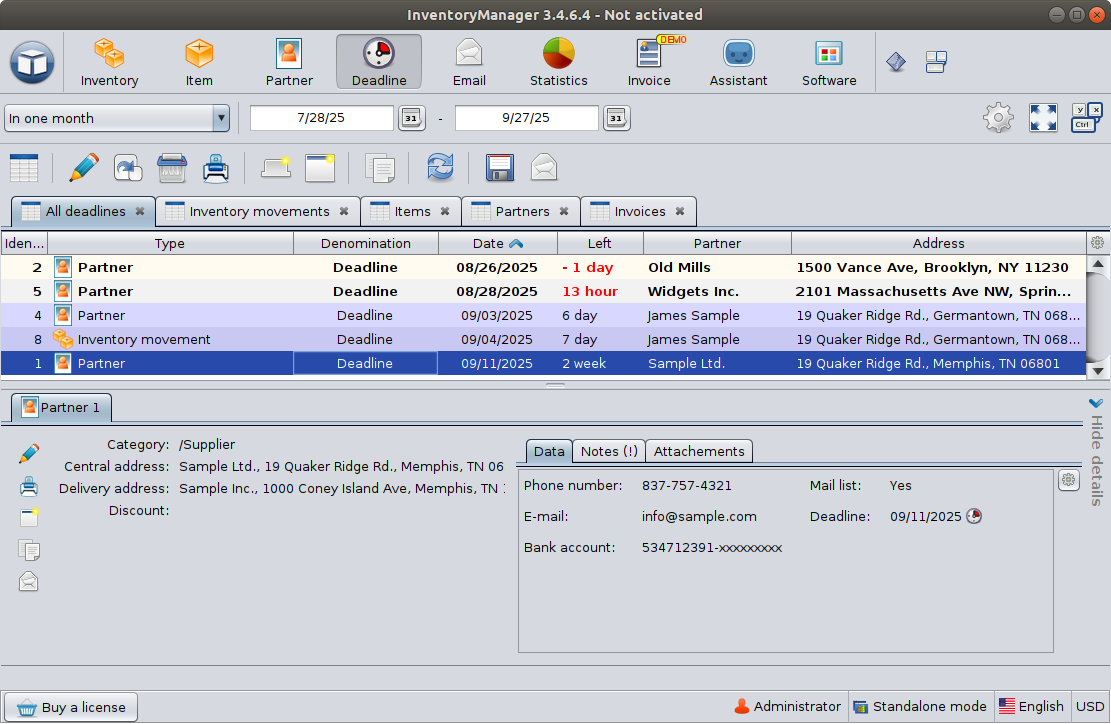Close the Inventory movements tab

click(344, 211)
